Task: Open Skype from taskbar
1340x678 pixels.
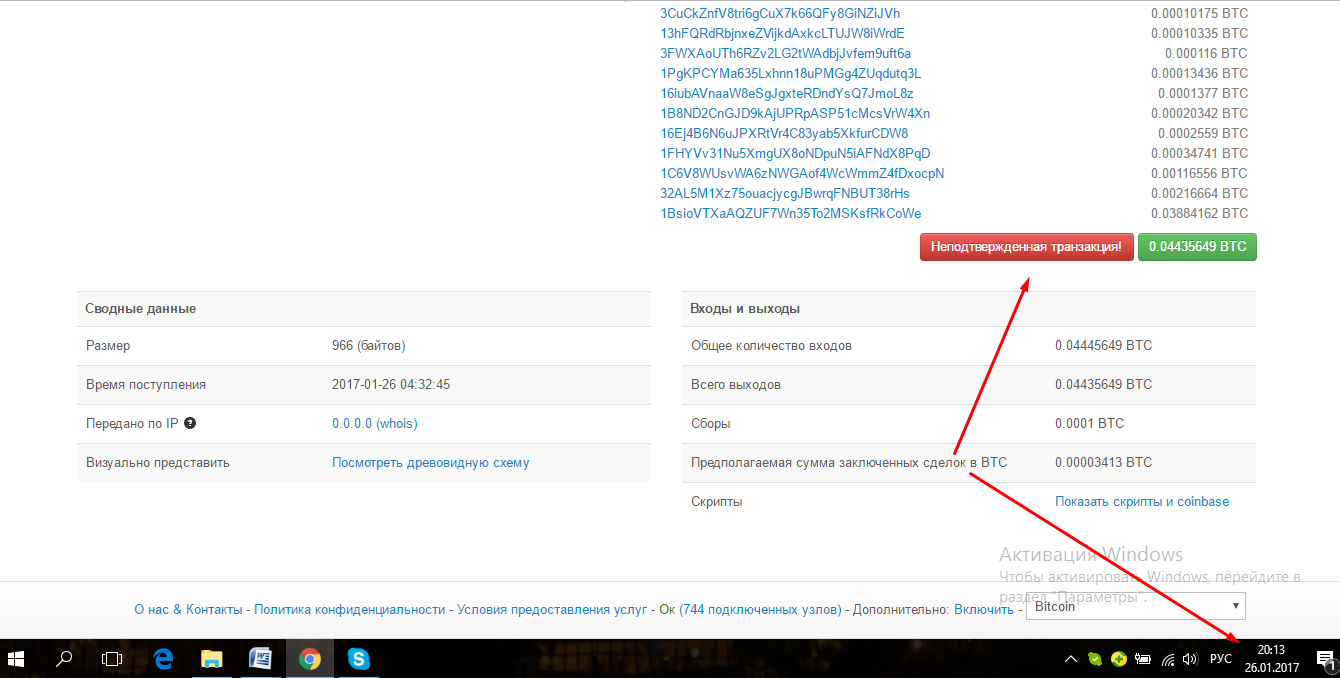Action: point(358,659)
